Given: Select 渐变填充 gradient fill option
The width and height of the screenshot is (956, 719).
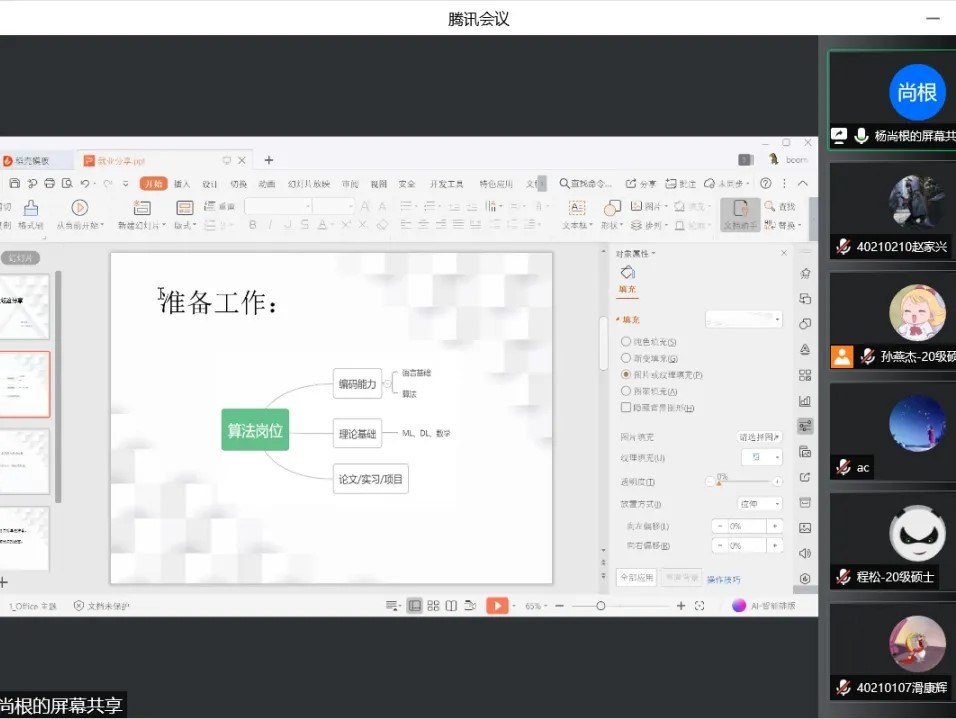Looking at the screenshot, I should (x=626, y=358).
